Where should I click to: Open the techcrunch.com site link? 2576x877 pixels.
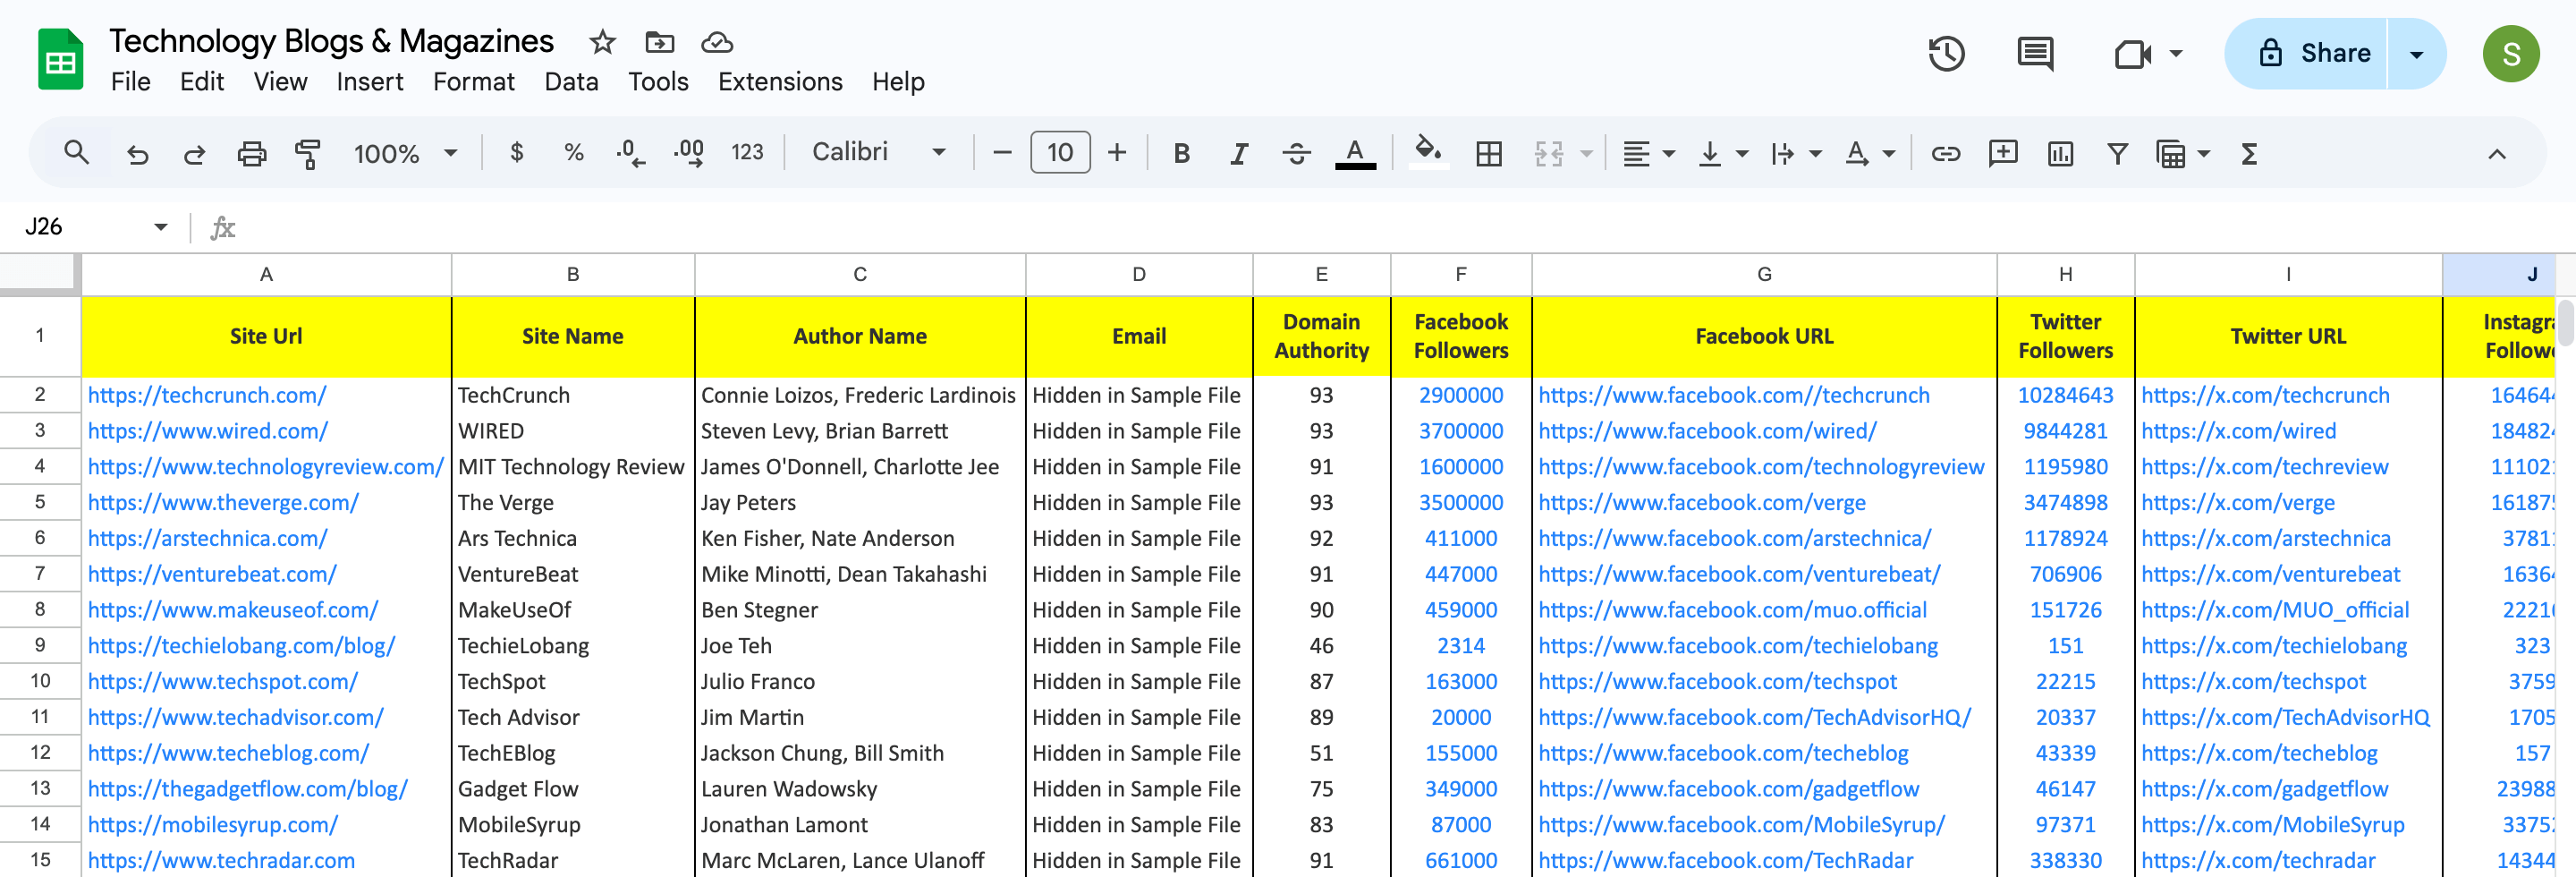[207, 395]
